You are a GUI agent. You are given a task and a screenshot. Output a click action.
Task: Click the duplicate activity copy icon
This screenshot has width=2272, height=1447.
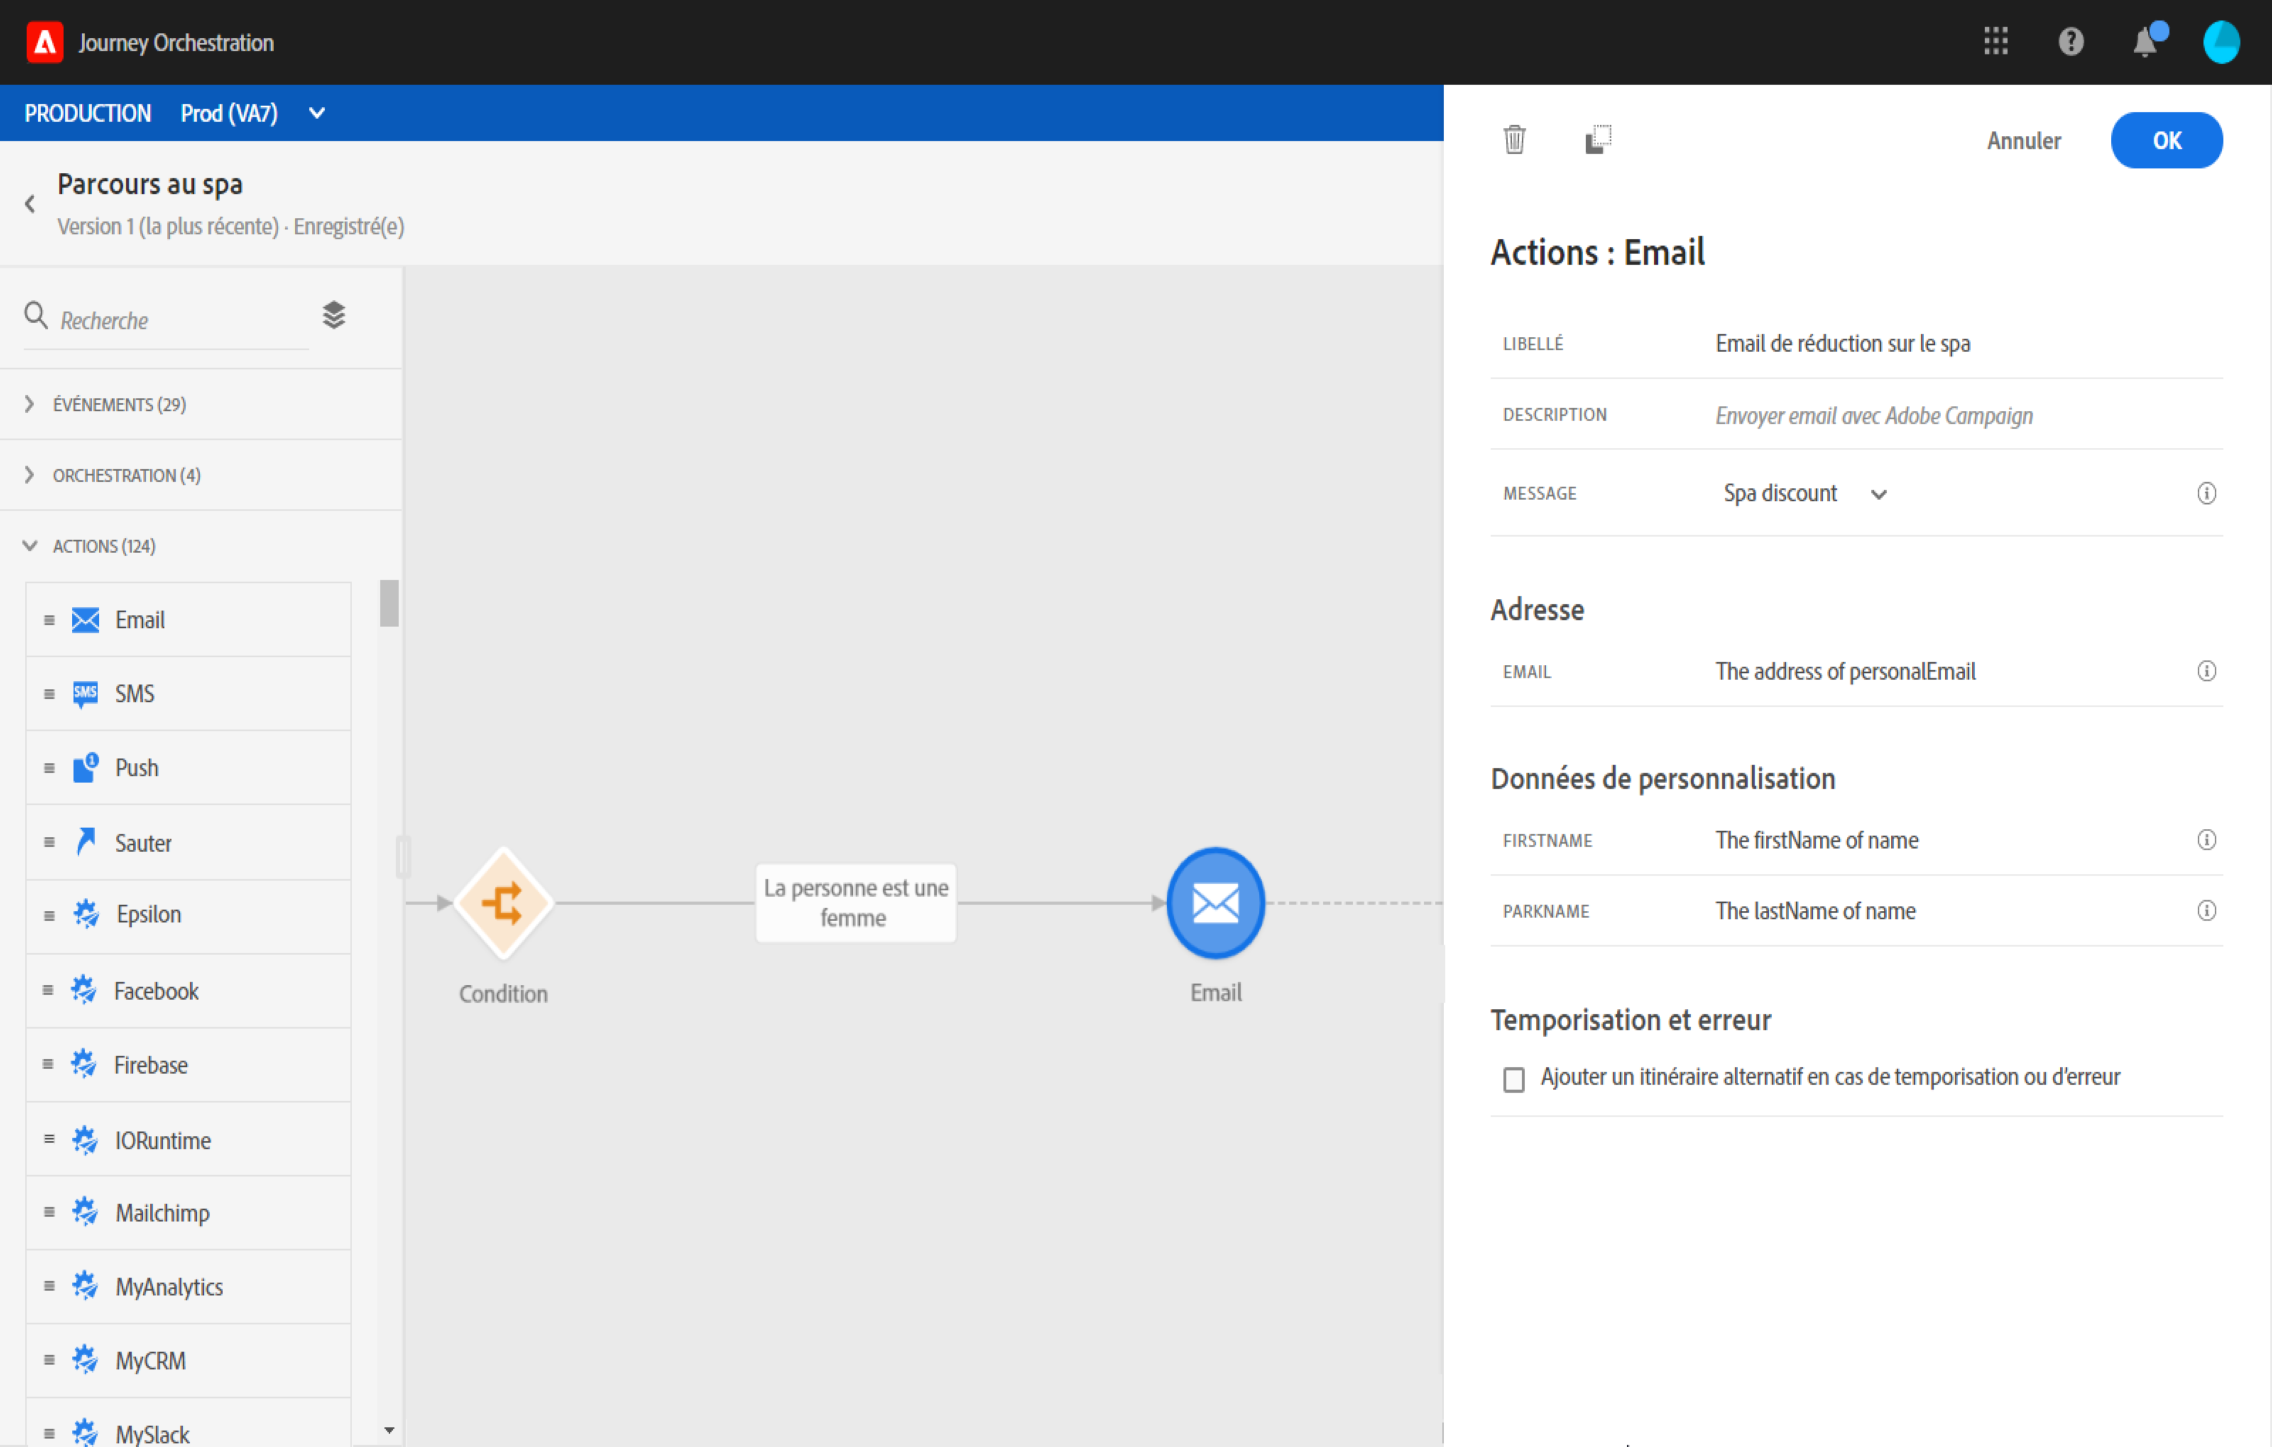click(1598, 140)
